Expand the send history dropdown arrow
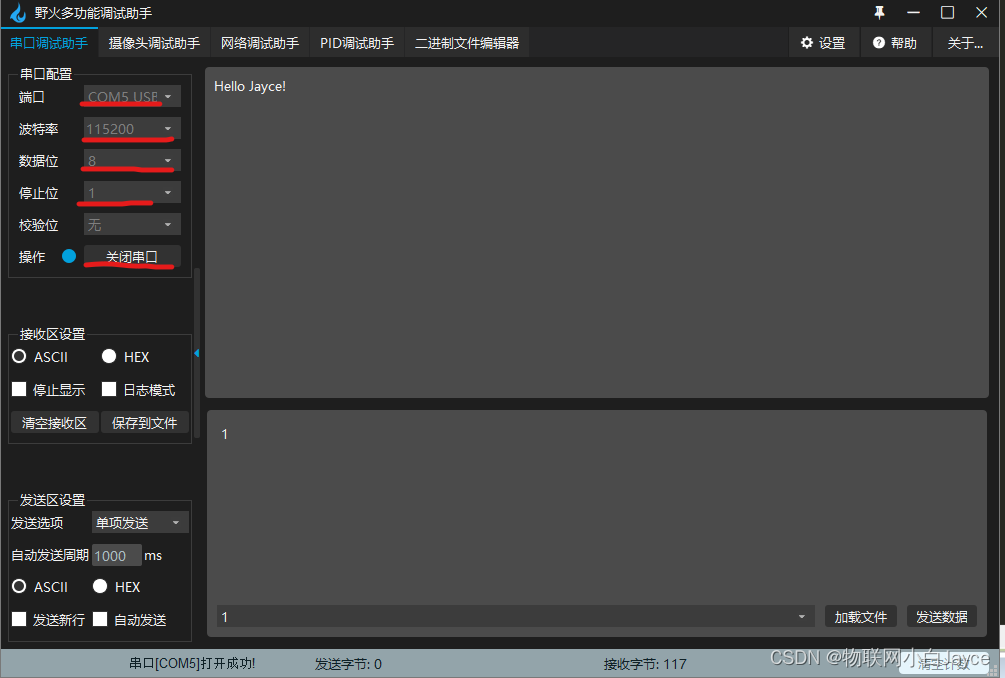Image resolution: width=1005 pixels, height=678 pixels. 802,616
